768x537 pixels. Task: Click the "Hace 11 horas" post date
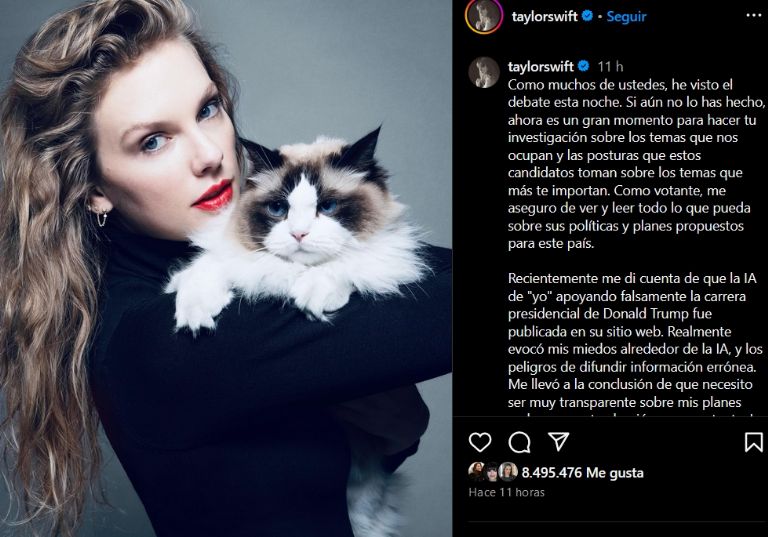click(506, 492)
